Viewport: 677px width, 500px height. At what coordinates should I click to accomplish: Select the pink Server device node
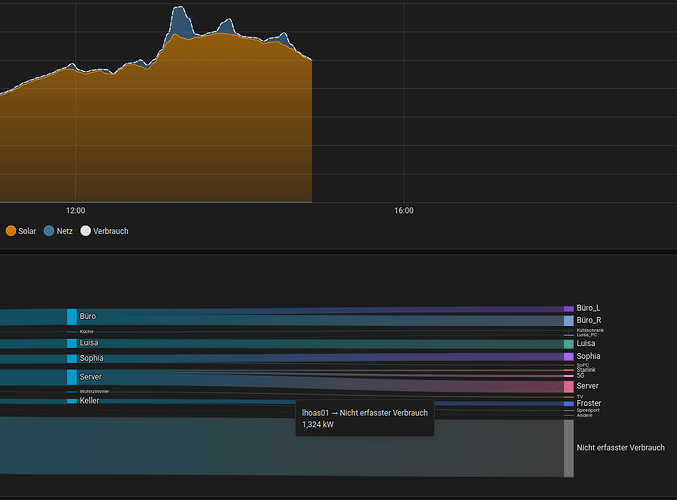tap(569, 386)
